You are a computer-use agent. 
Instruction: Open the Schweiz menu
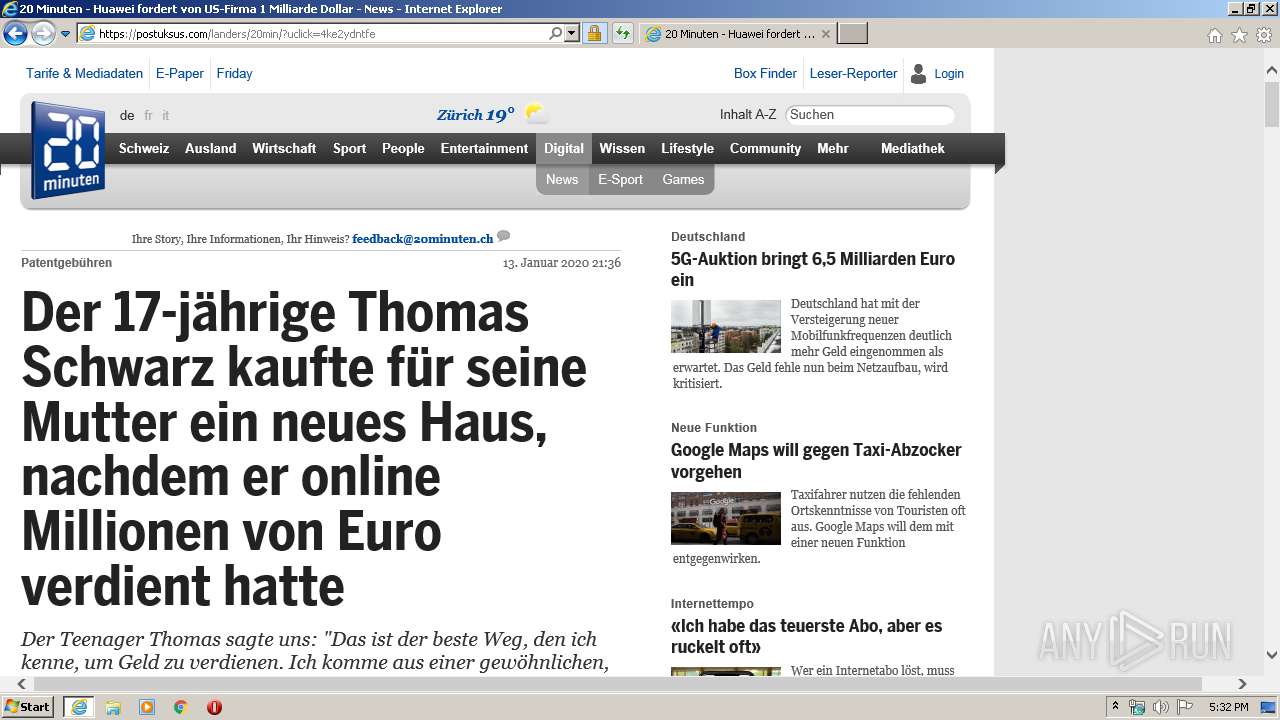click(x=144, y=148)
